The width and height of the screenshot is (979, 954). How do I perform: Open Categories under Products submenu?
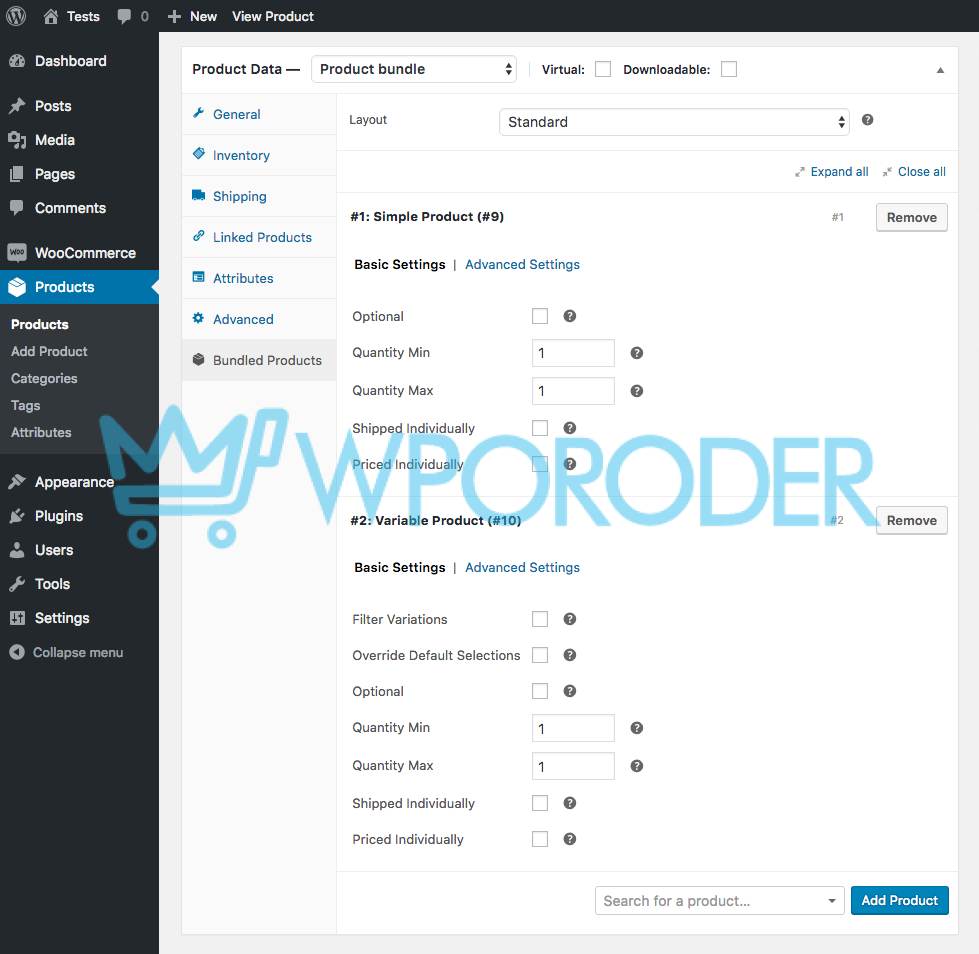pos(44,378)
